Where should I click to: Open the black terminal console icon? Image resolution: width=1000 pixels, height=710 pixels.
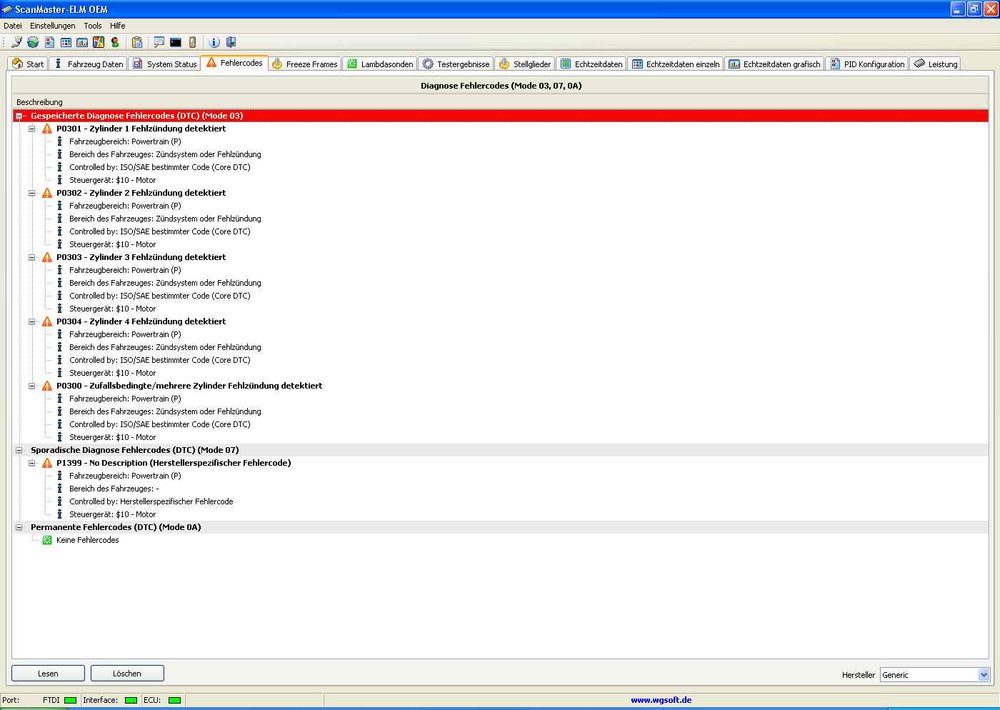(x=176, y=43)
